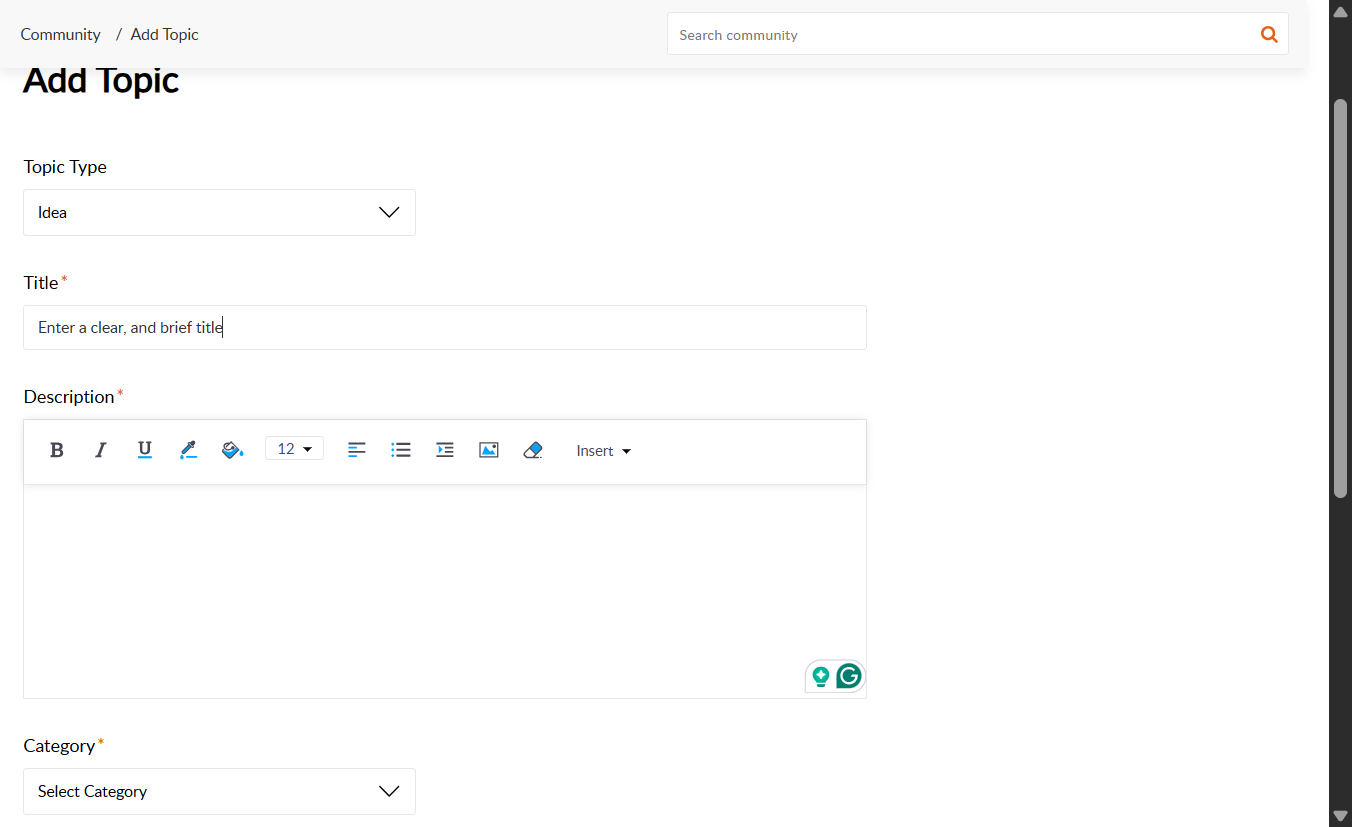Apply italic formatting to description text

100,450
